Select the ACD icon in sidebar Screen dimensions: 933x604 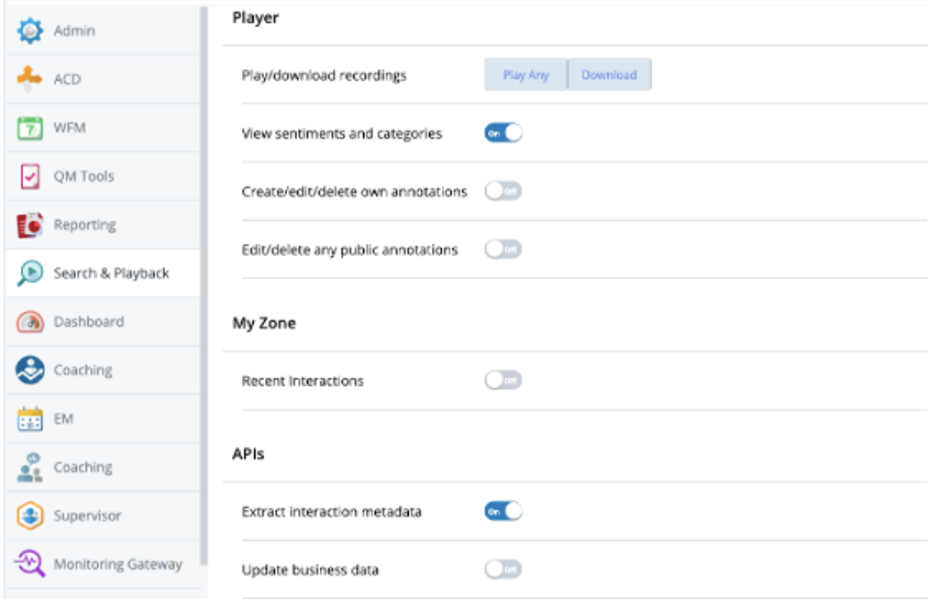(x=29, y=79)
